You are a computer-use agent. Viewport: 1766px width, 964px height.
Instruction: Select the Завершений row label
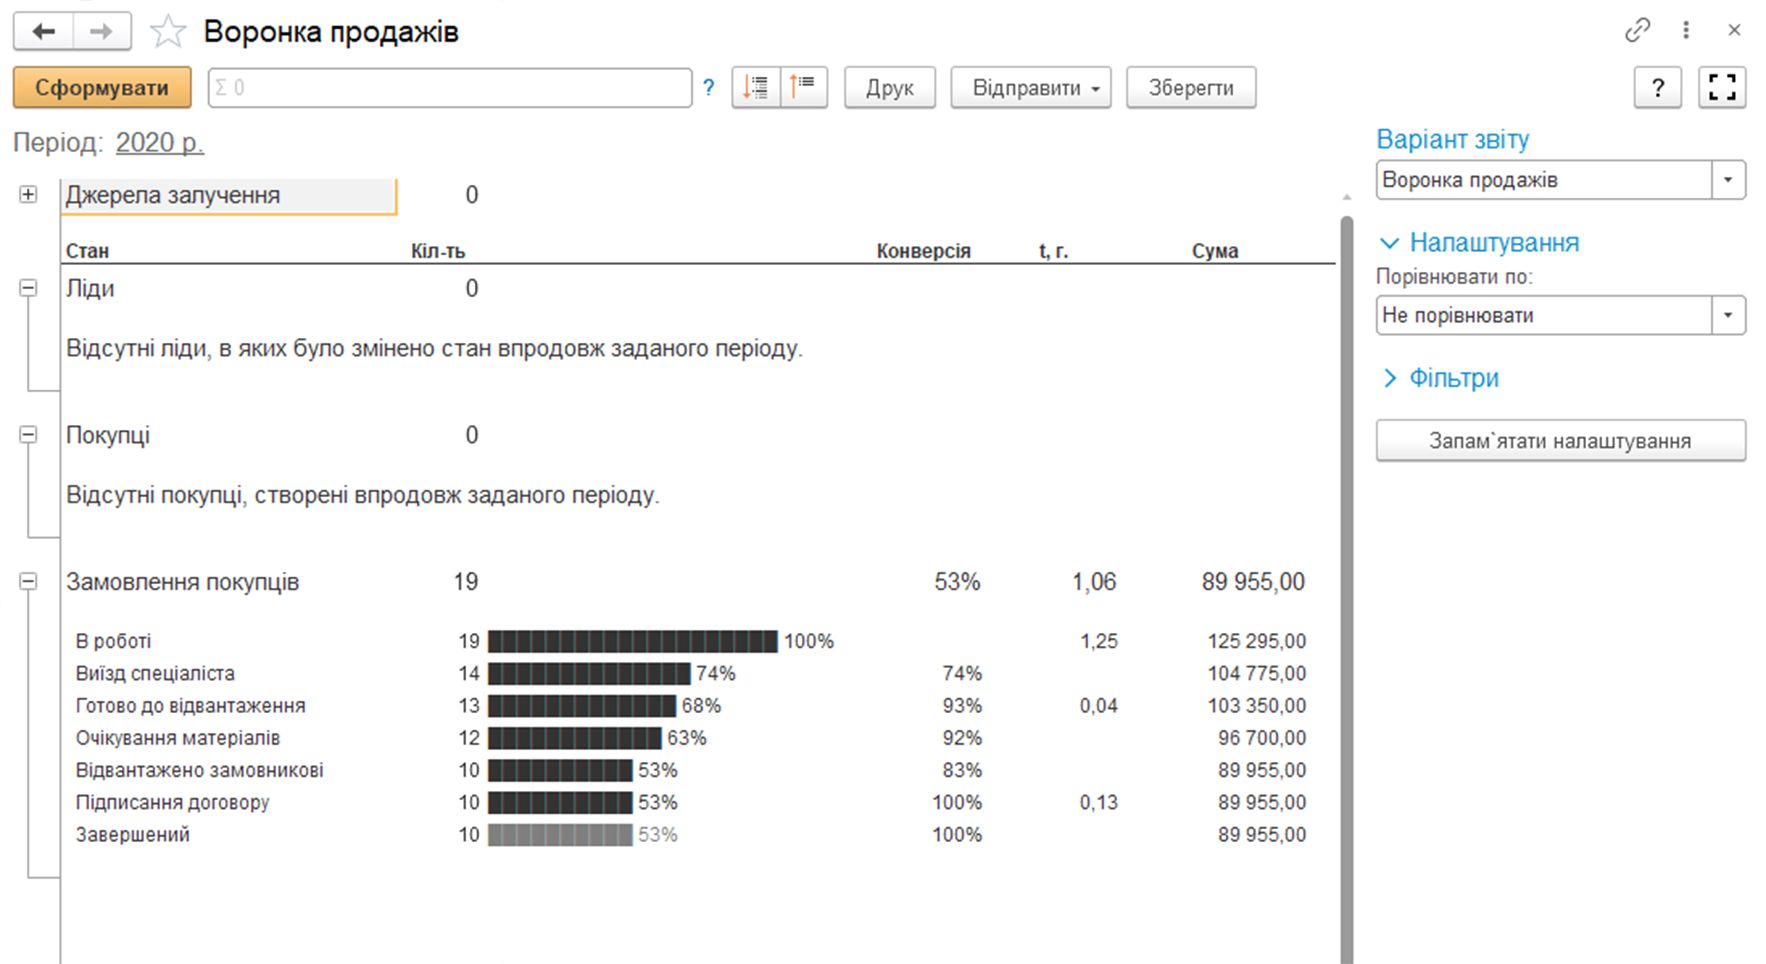coord(132,834)
